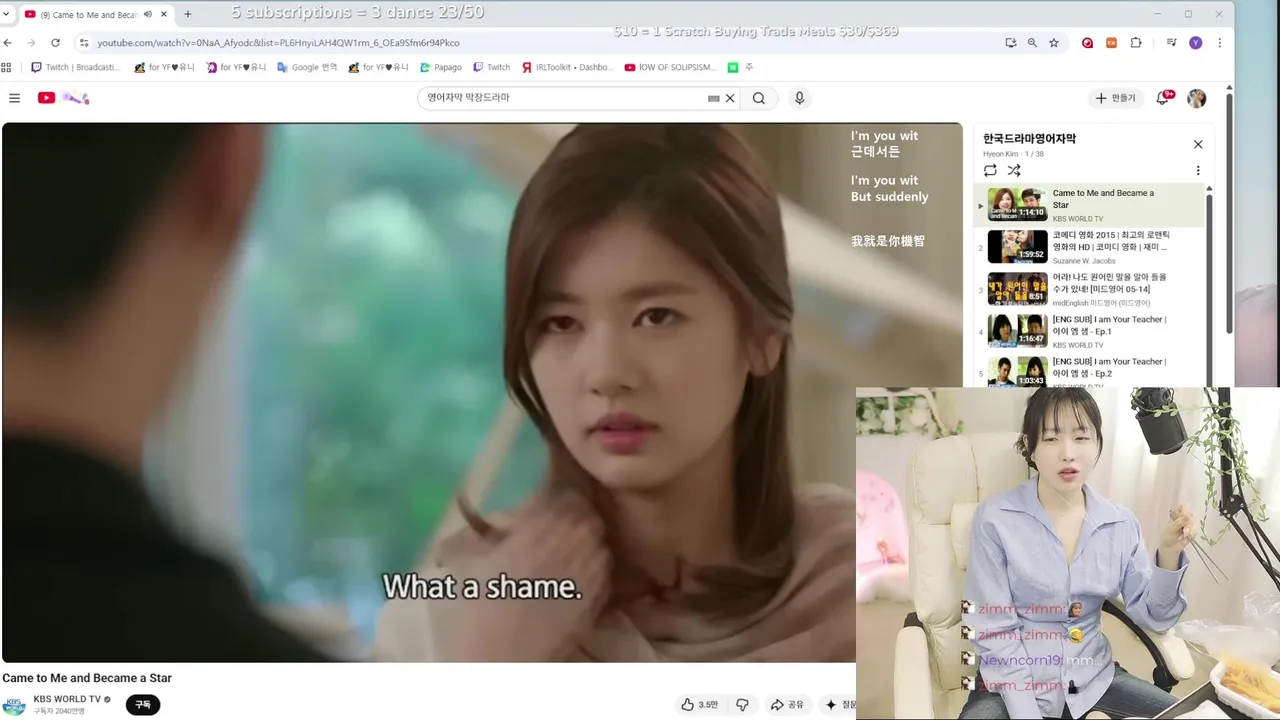Open Papago bookmark
The image size is (1280, 720).
441,67
